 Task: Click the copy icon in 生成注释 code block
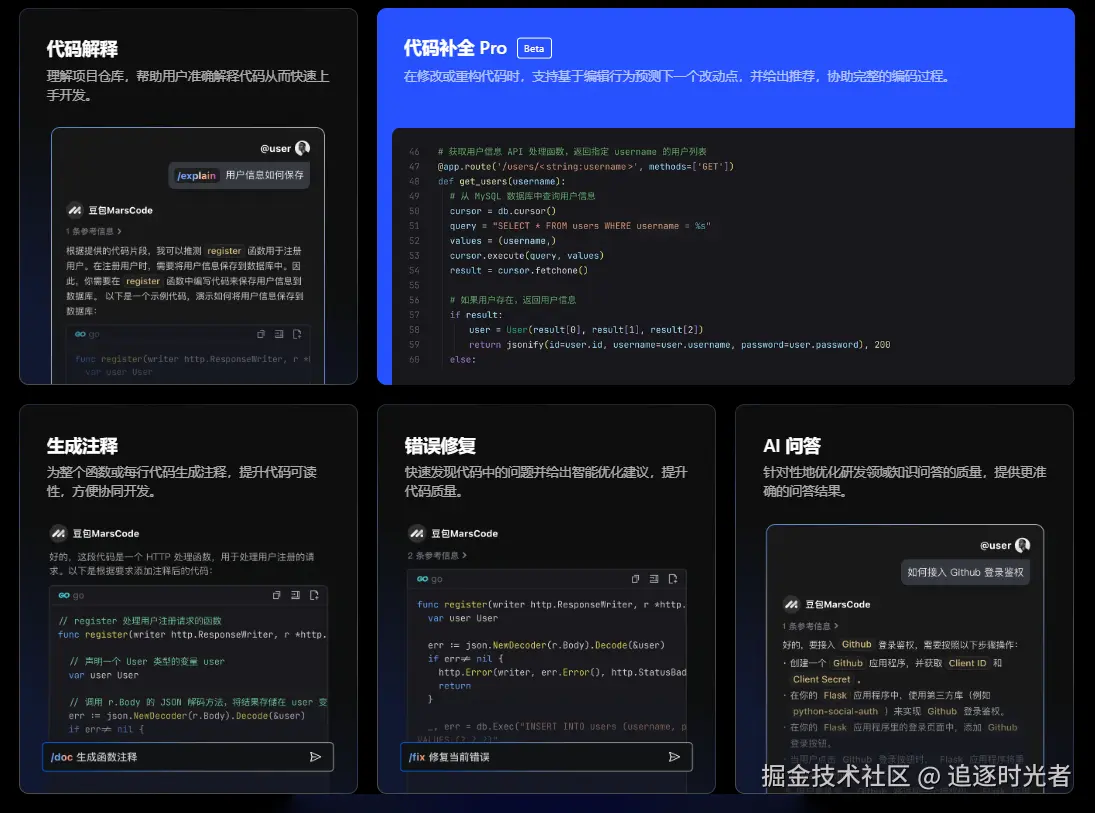tap(277, 595)
